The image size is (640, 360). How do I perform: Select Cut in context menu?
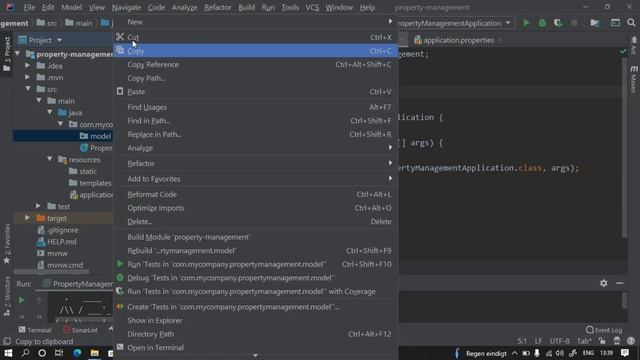pyautogui.click(x=255, y=37)
